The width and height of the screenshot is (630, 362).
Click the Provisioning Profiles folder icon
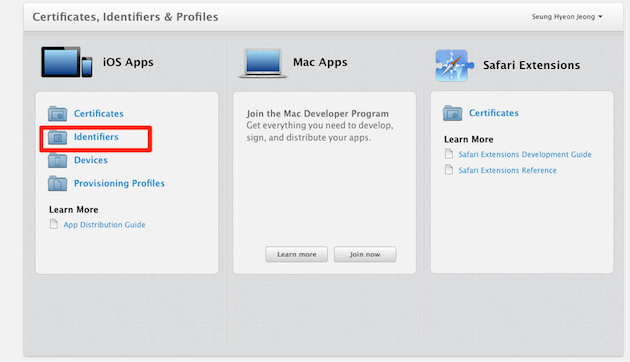(57, 183)
